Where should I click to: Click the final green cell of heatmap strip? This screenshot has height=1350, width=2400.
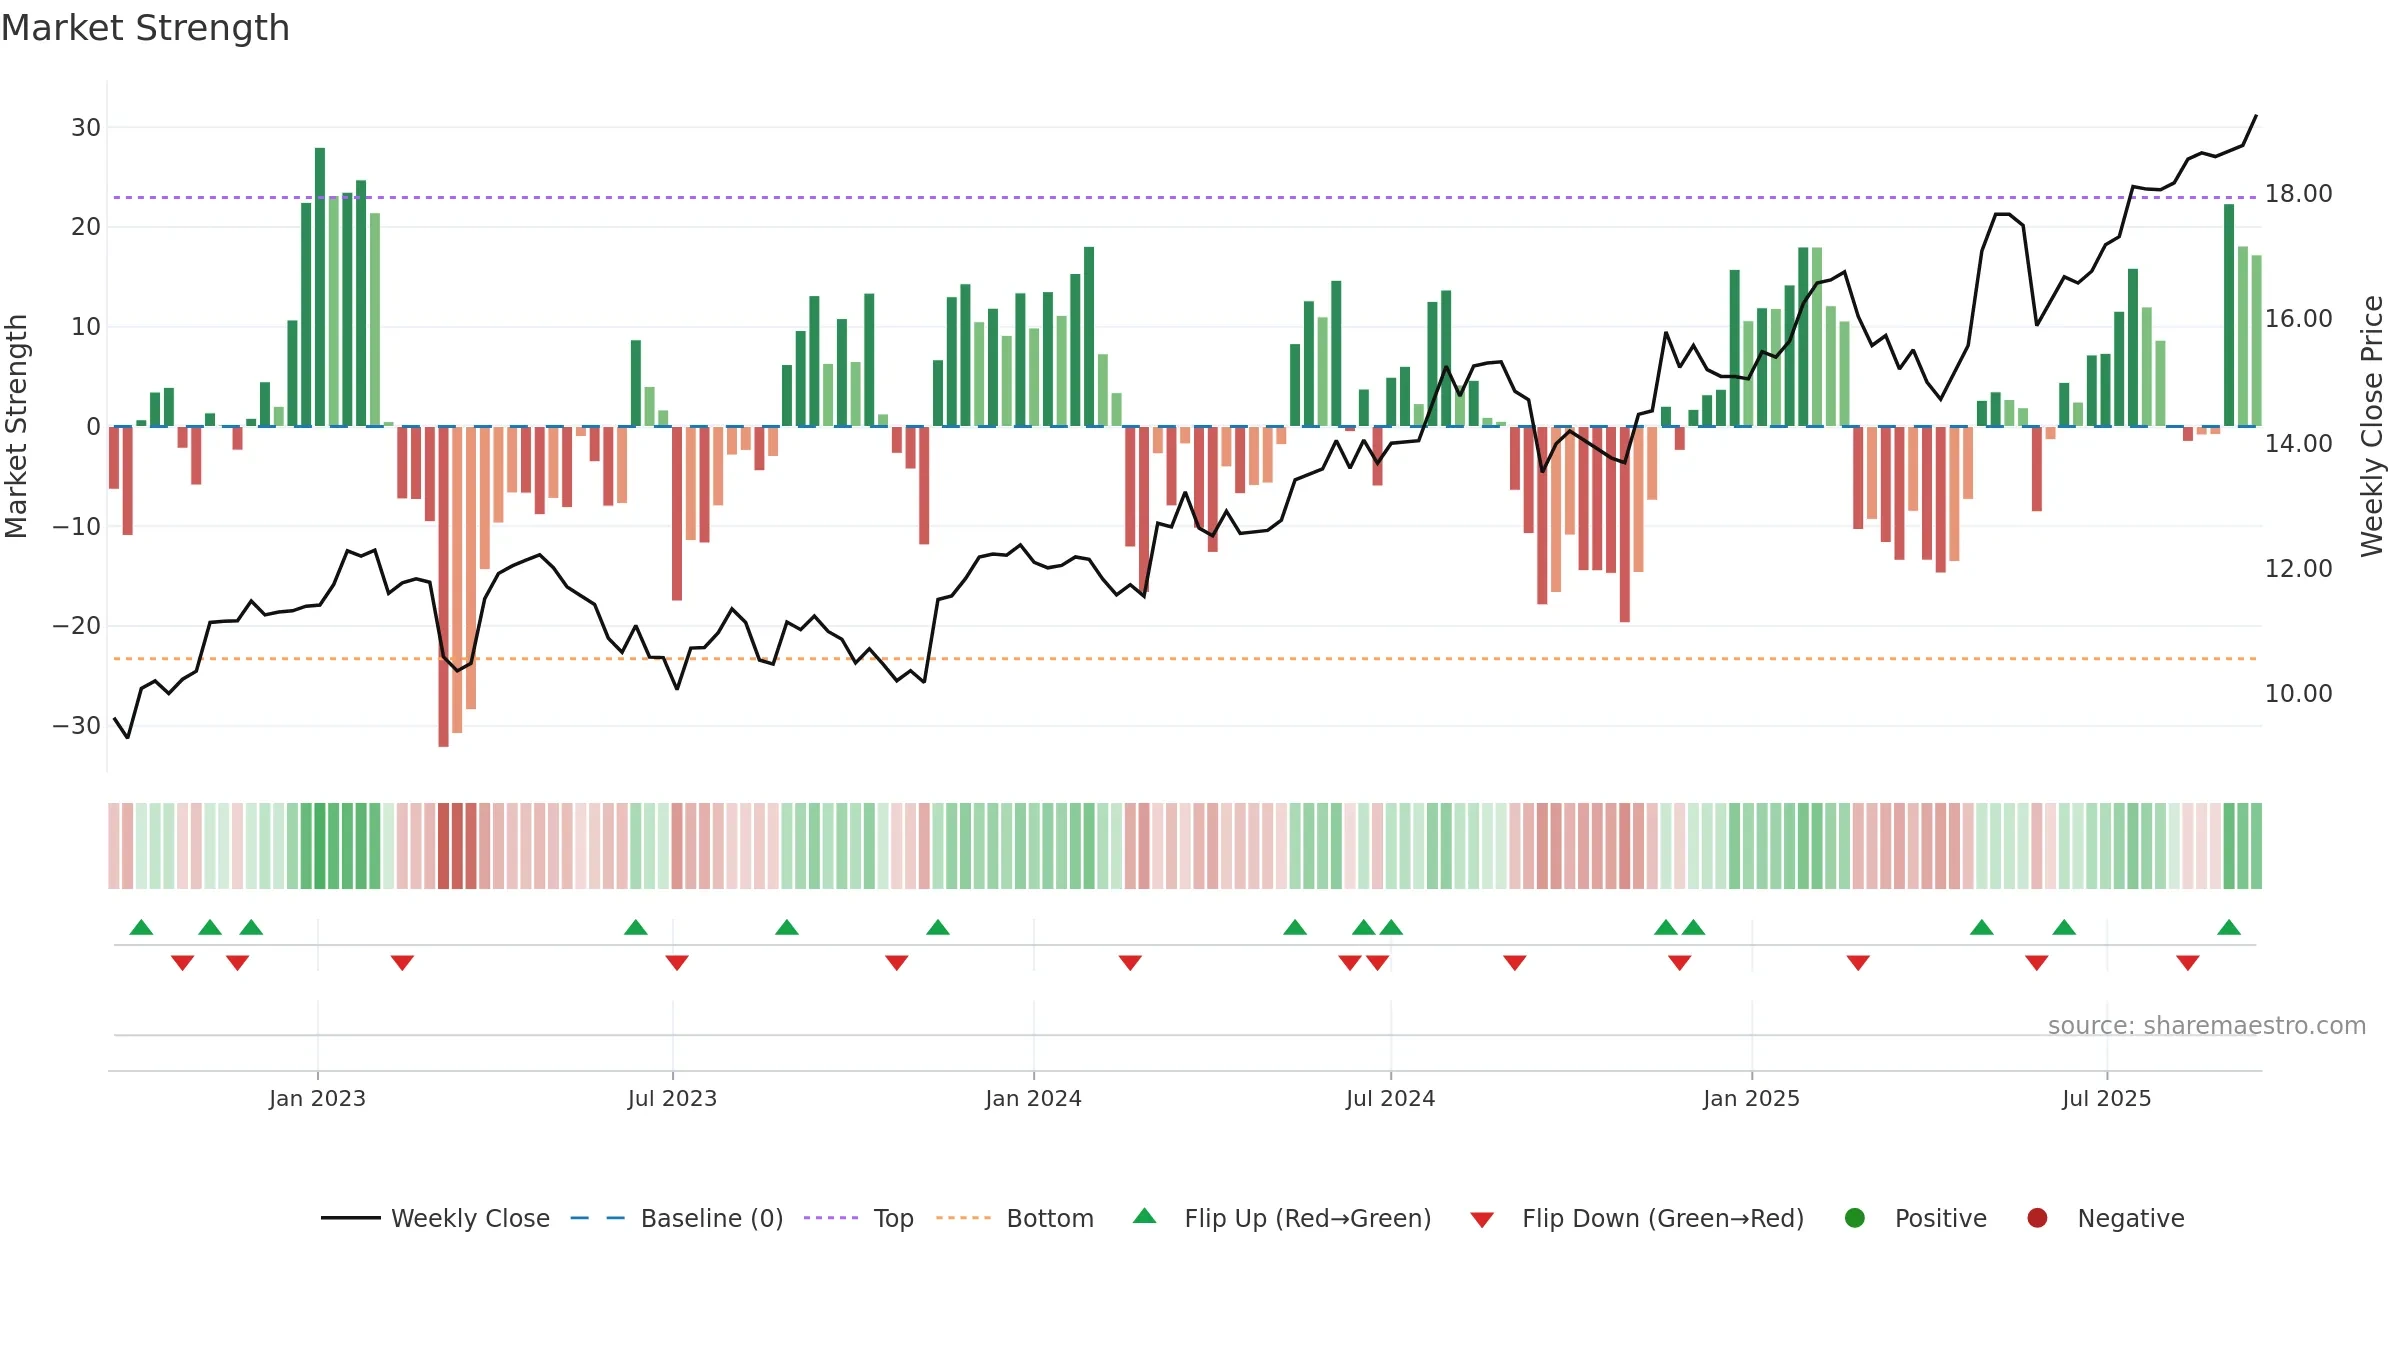click(2256, 846)
